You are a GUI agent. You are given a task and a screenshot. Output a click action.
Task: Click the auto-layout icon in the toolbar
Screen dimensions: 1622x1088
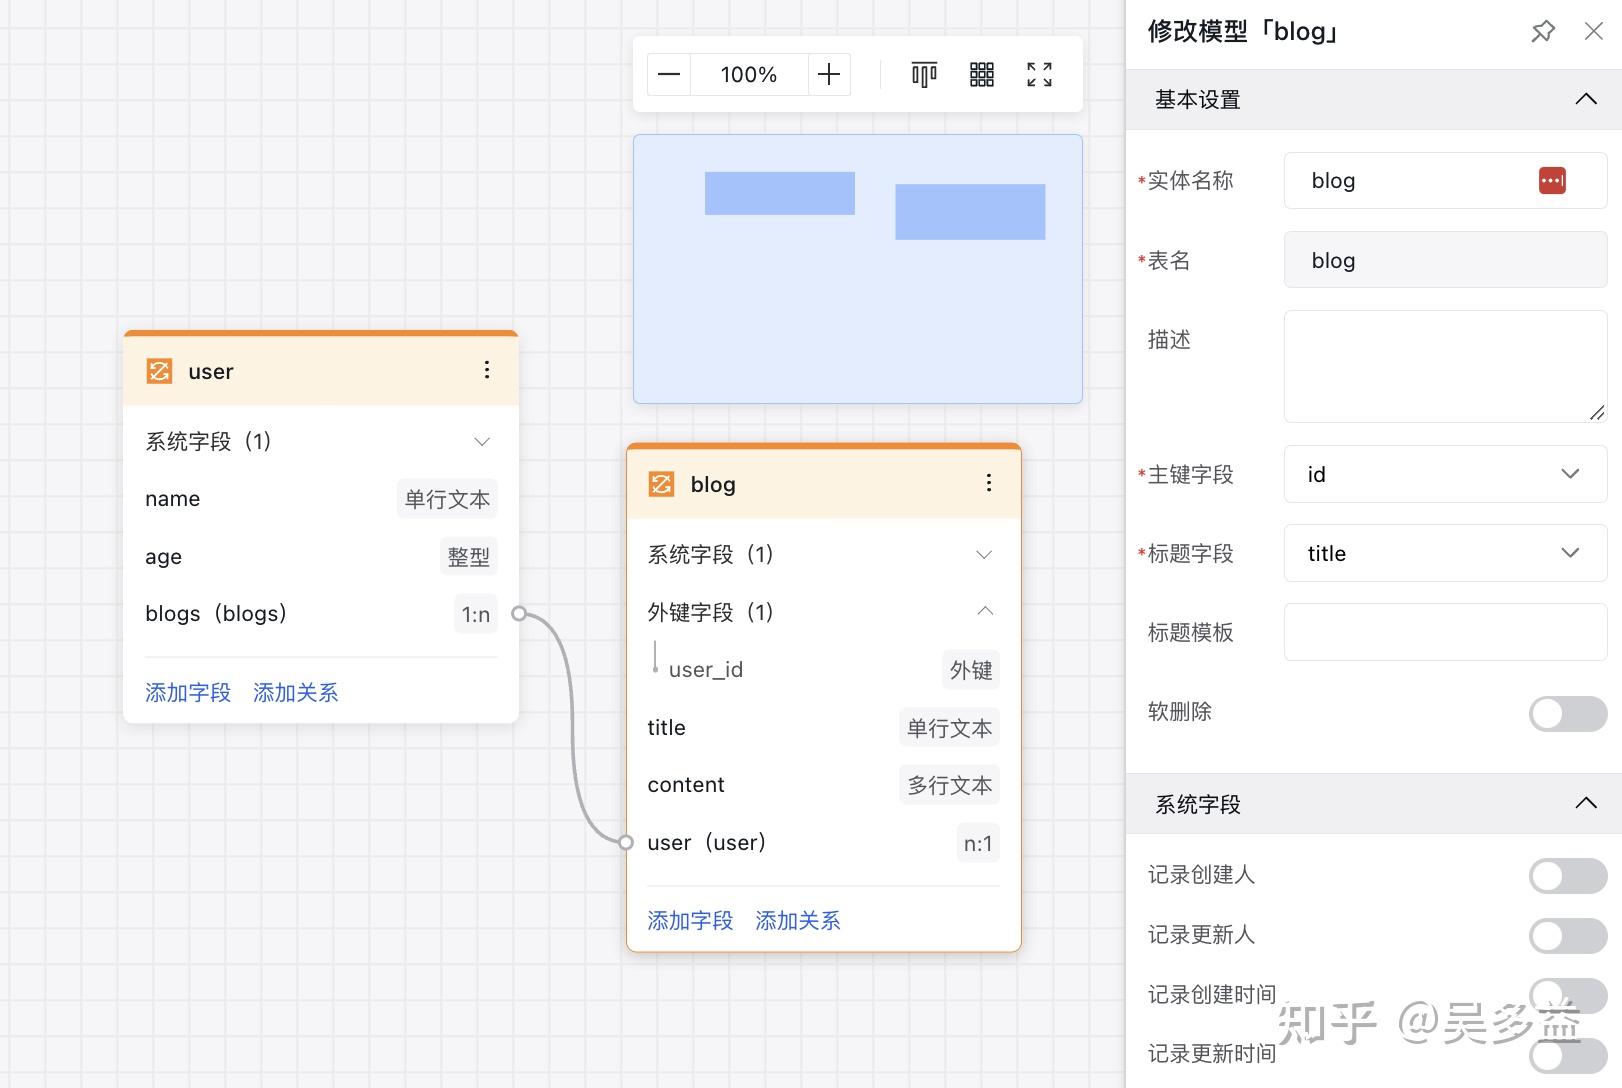point(923,74)
